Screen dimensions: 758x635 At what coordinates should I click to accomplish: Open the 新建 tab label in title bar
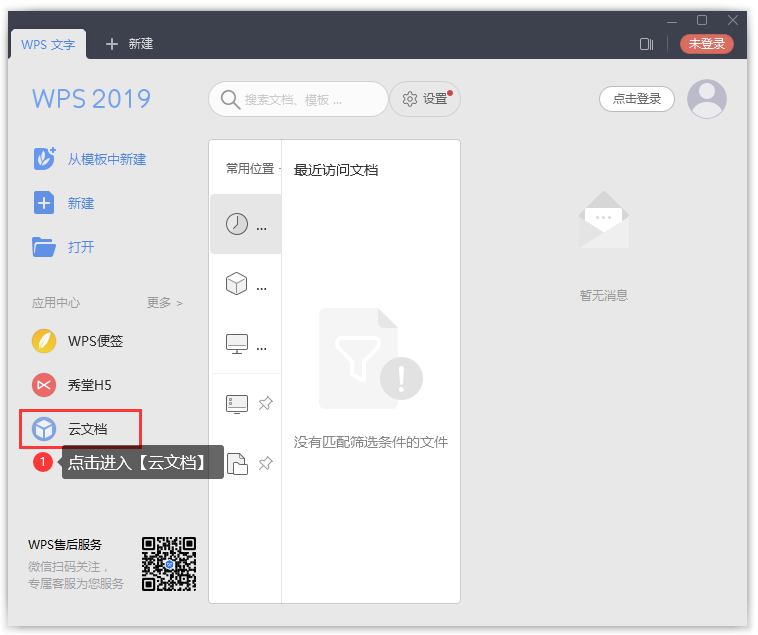click(x=141, y=44)
